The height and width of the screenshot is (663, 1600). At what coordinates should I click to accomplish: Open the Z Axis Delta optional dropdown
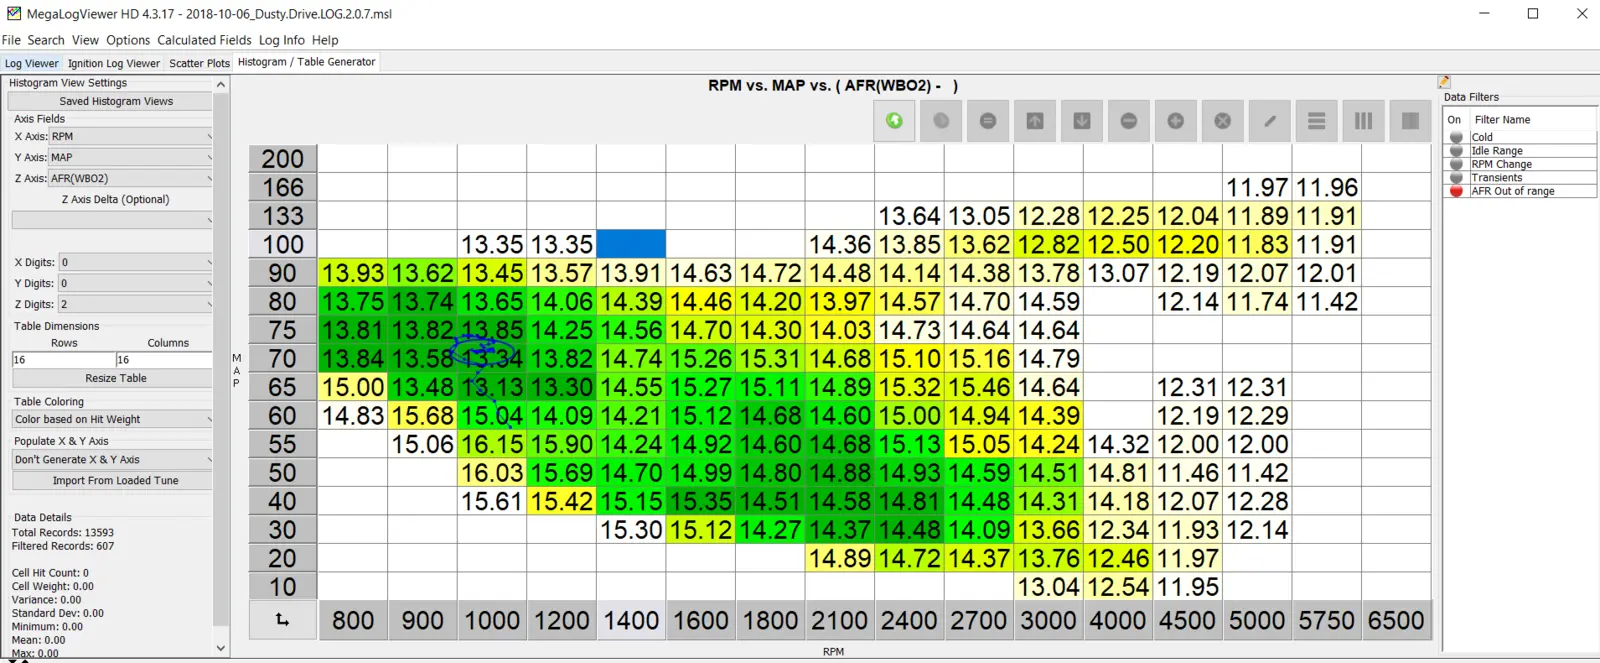coord(112,220)
